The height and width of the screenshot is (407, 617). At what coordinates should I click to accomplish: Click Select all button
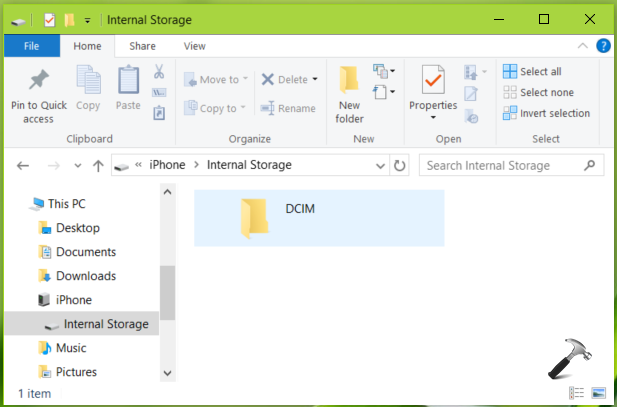pyautogui.click(x=532, y=71)
